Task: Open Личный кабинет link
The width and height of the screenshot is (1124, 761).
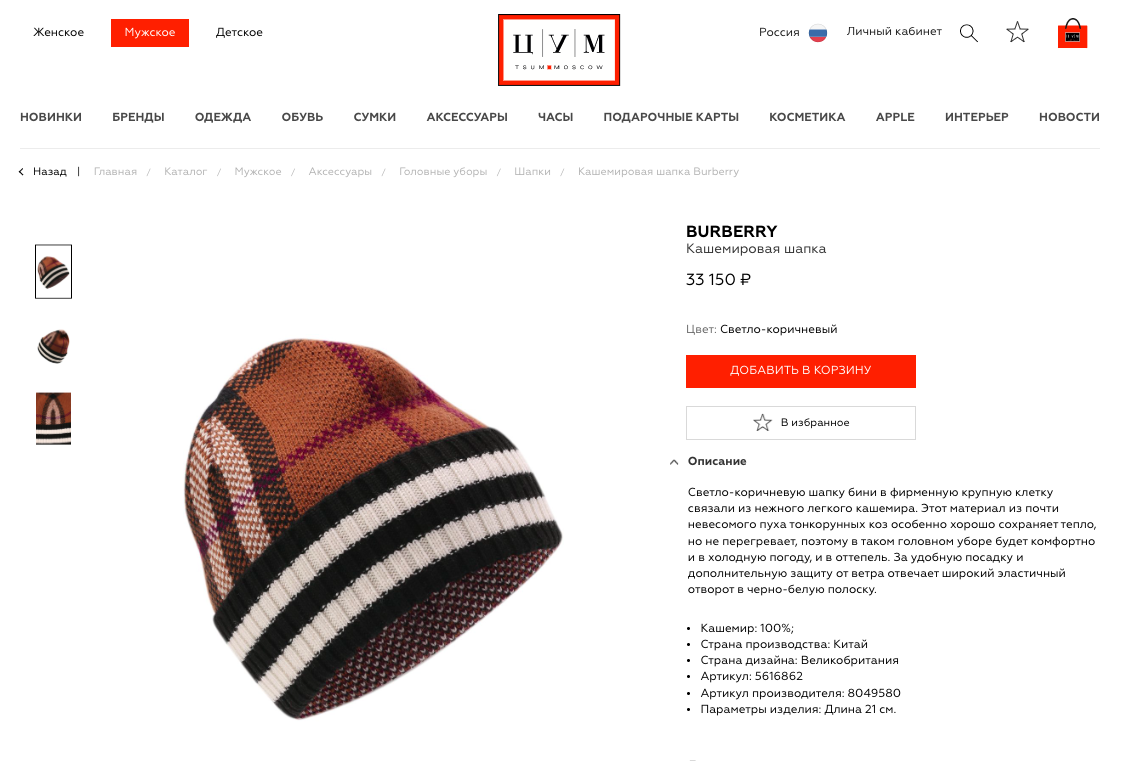Action: tap(894, 32)
